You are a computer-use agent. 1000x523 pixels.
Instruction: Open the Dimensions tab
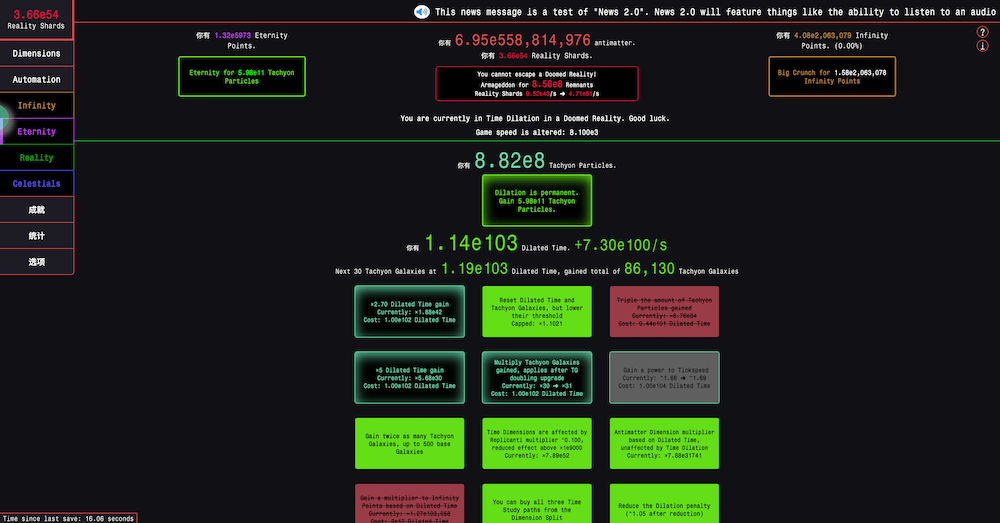(37, 54)
